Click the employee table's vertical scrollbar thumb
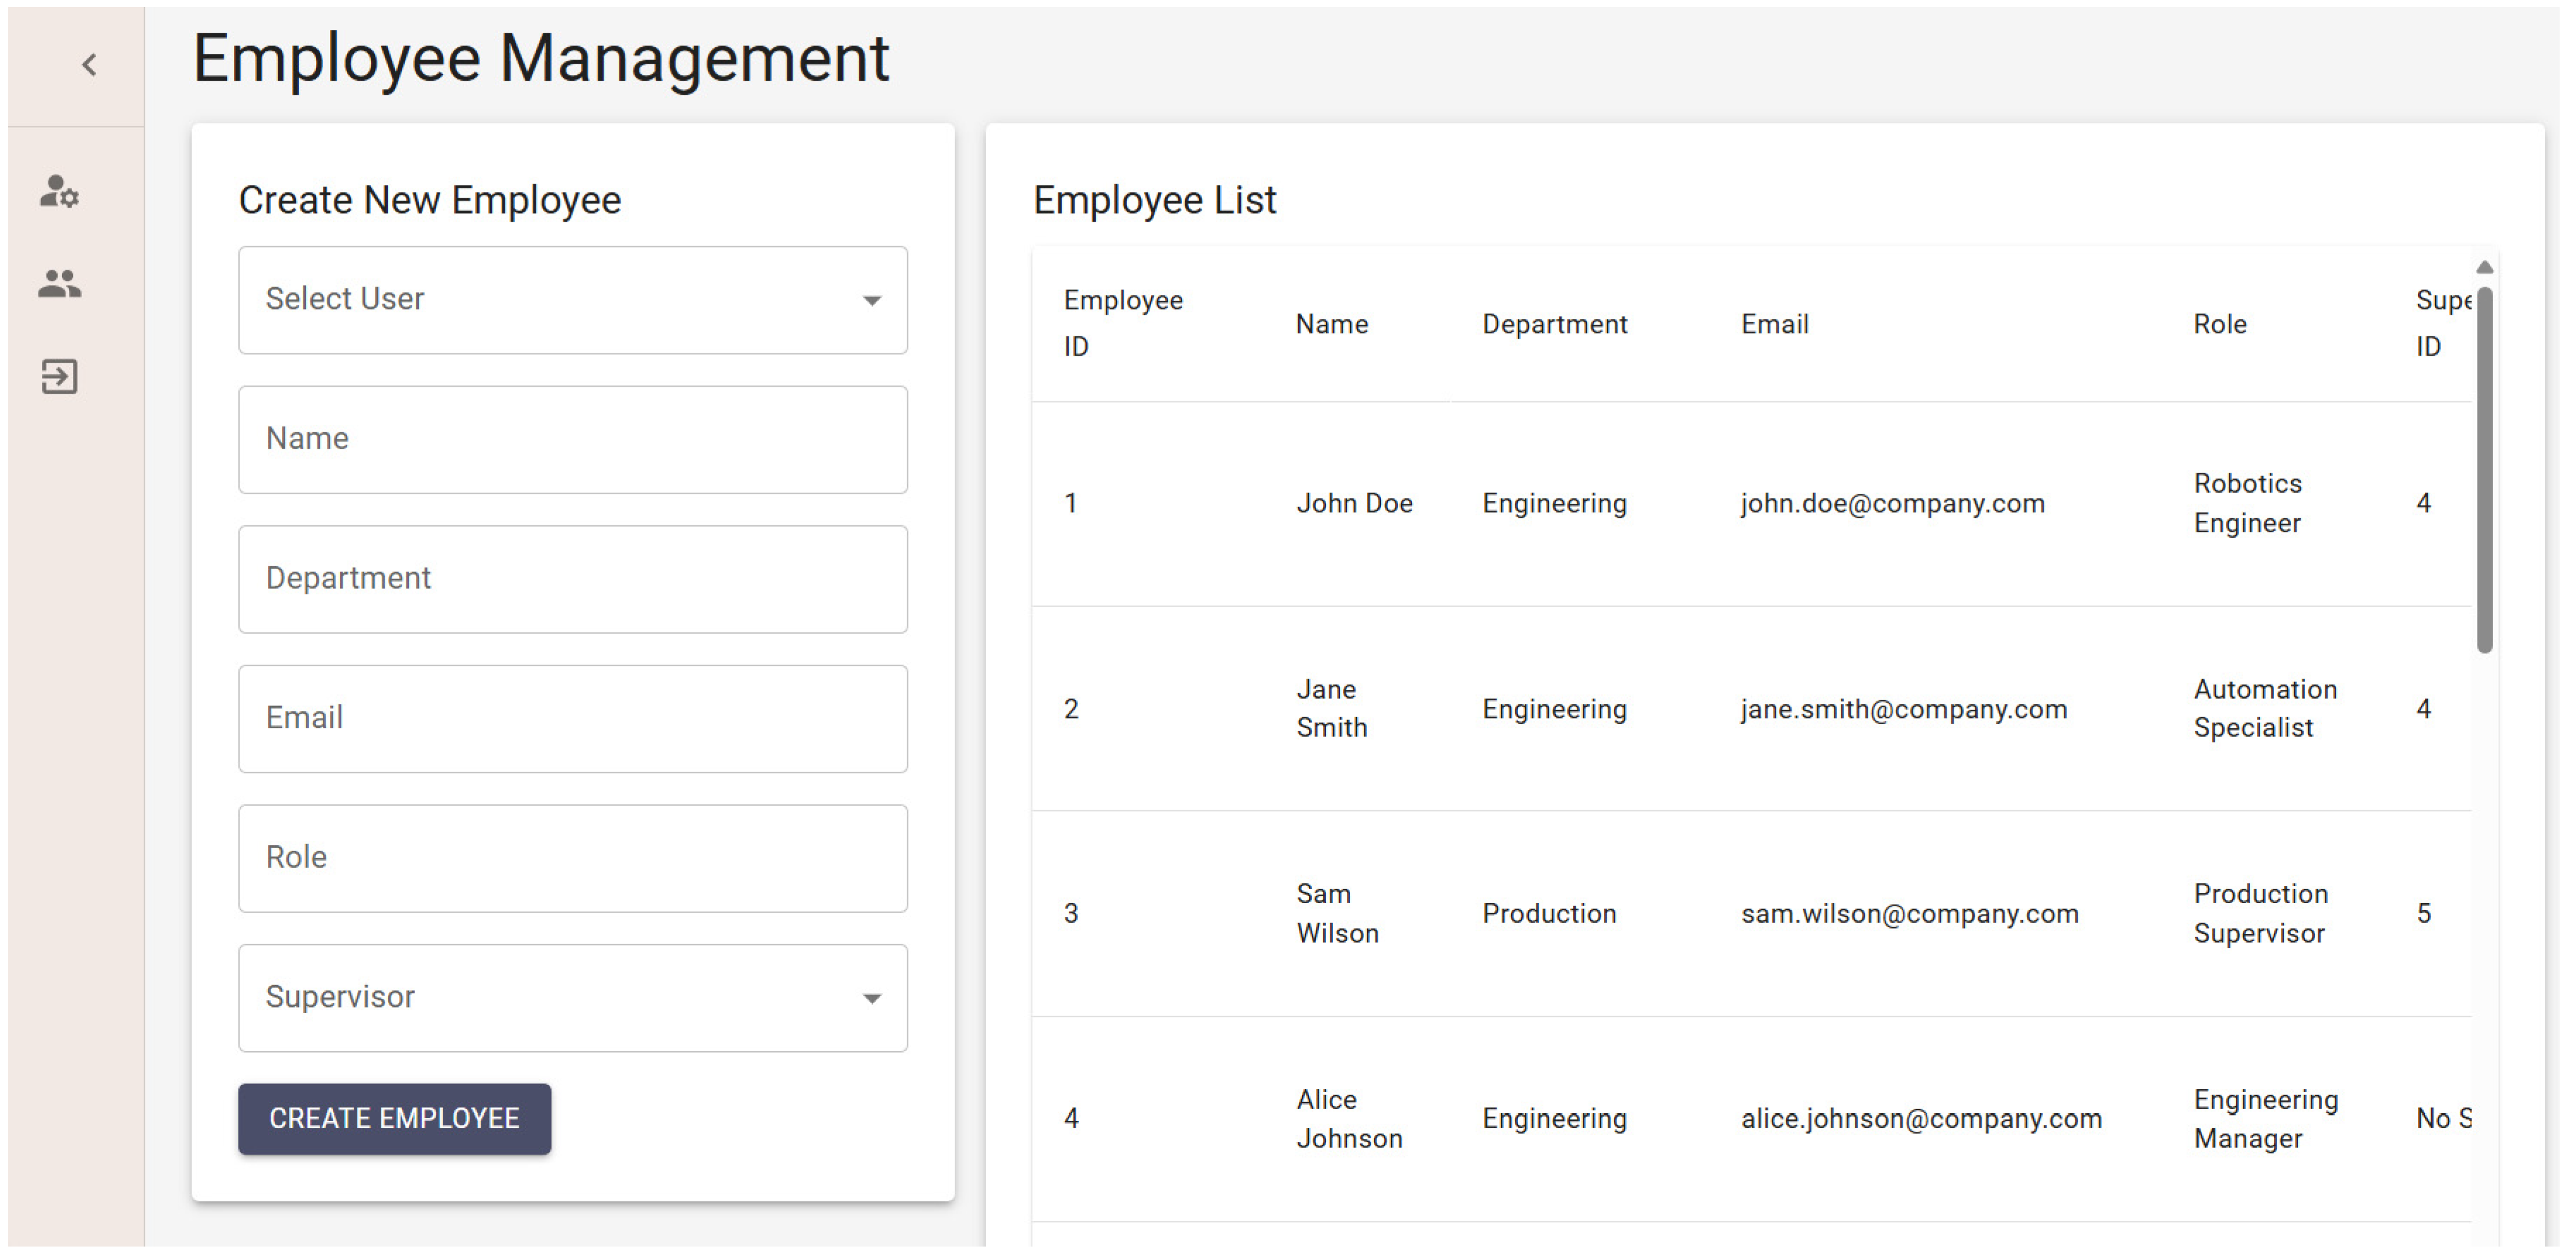This screenshot has height=1260, width=2576. 2484,470
